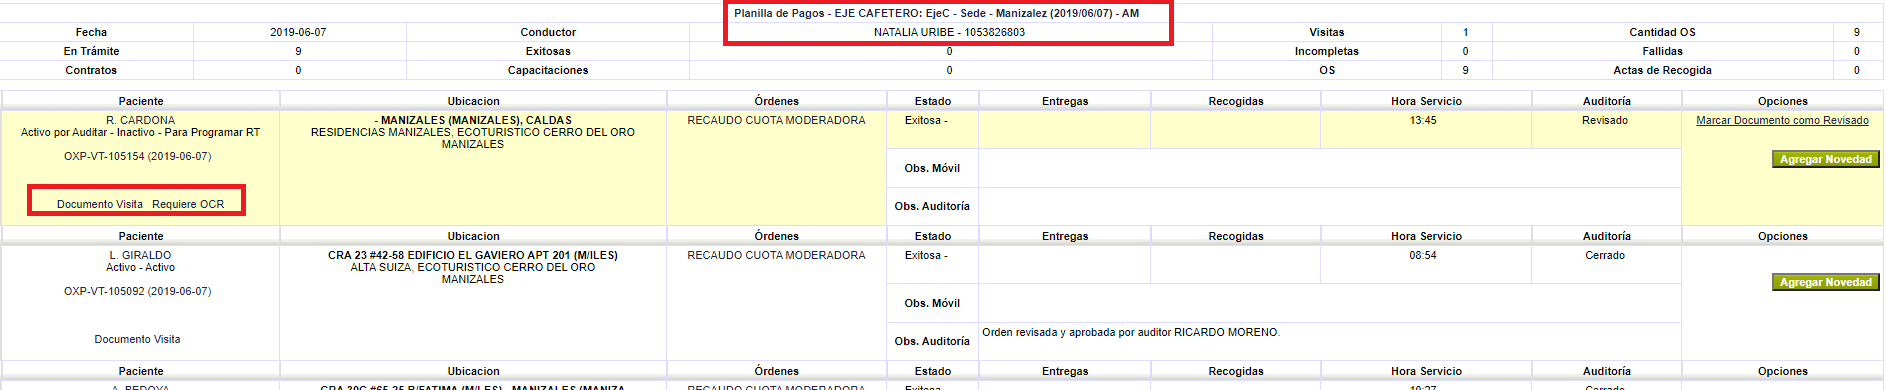Click the empty Obs. Auditoría field in Cardona's row
The height and width of the screenshot is (390, 1887).
coord(1329,206)
